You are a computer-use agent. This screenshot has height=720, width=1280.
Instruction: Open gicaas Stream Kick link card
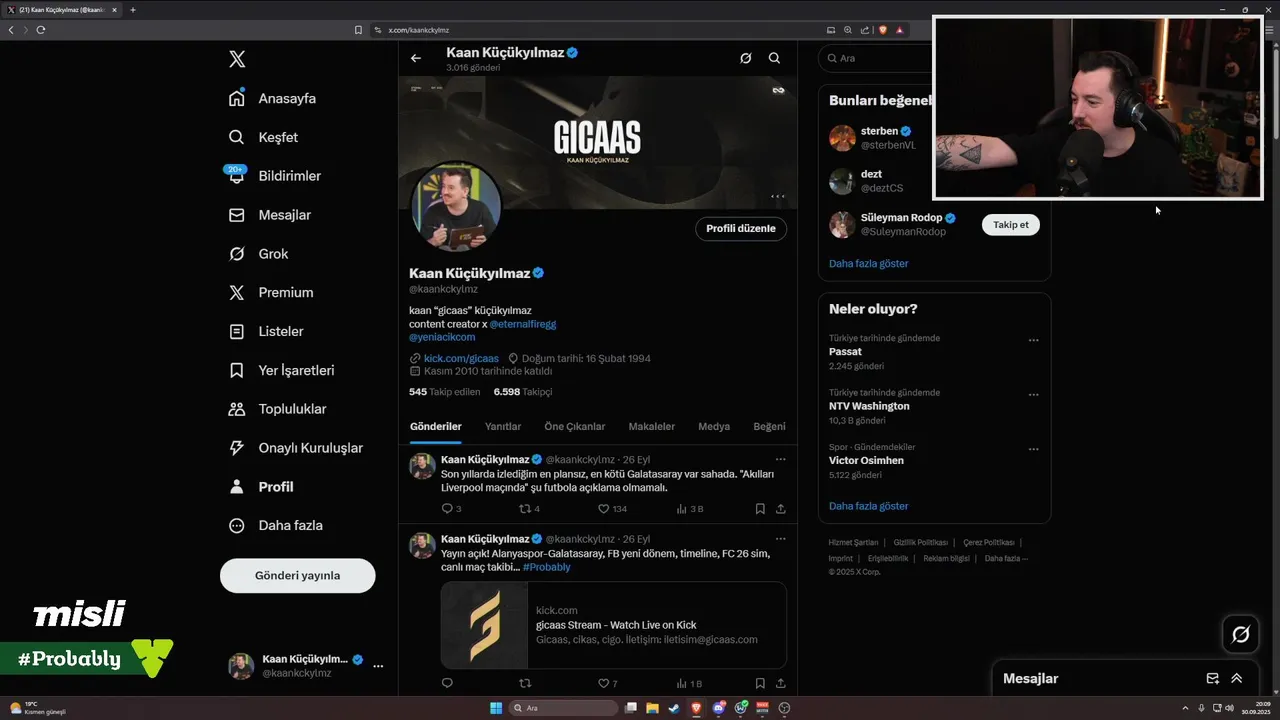(x=614, y=625)
